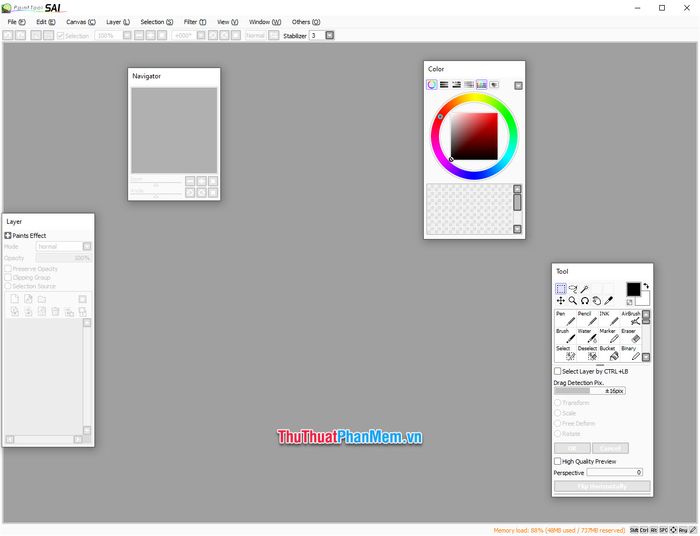
Task: Open the rotation angle dropdown in toolbar
Action: tap(201, 35)
